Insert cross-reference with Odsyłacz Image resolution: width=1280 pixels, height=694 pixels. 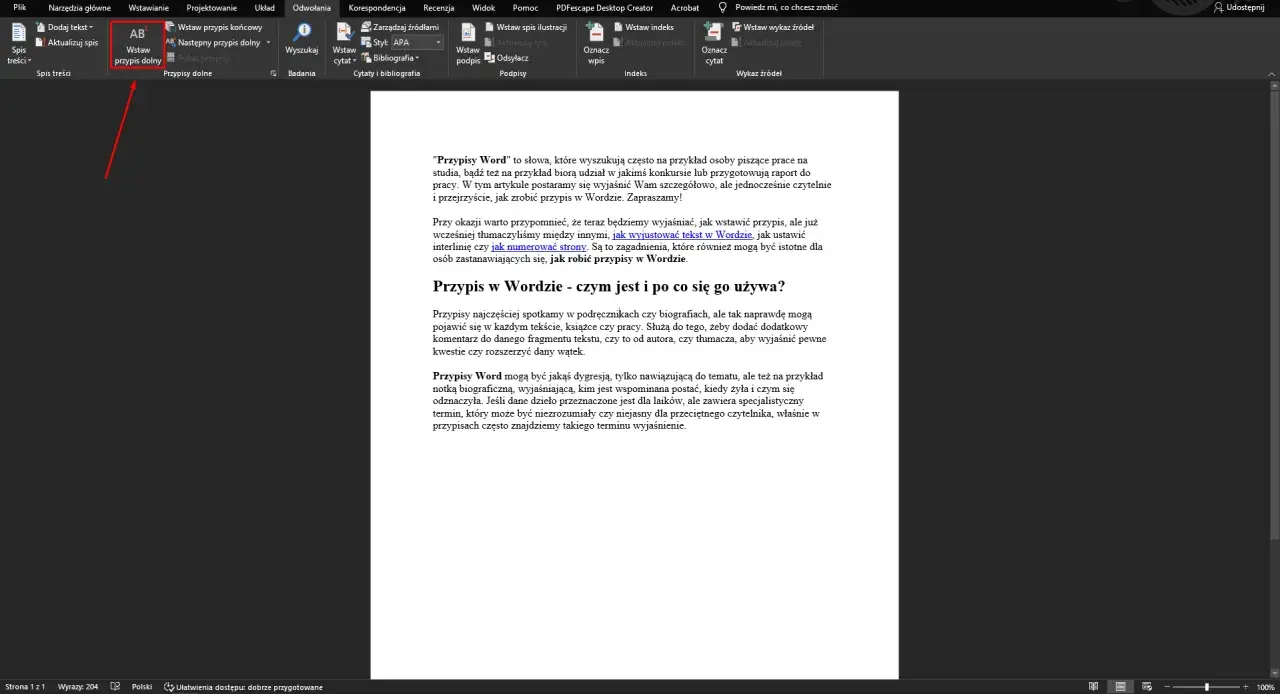507,58
